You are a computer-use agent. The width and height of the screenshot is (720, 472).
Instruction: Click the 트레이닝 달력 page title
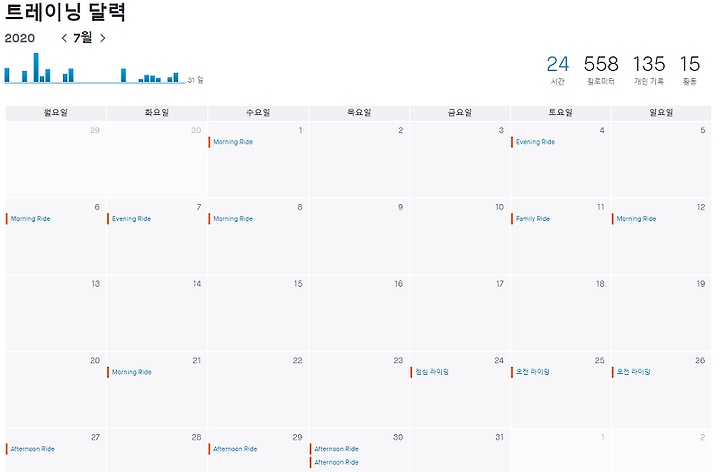[x=65, y=11]
